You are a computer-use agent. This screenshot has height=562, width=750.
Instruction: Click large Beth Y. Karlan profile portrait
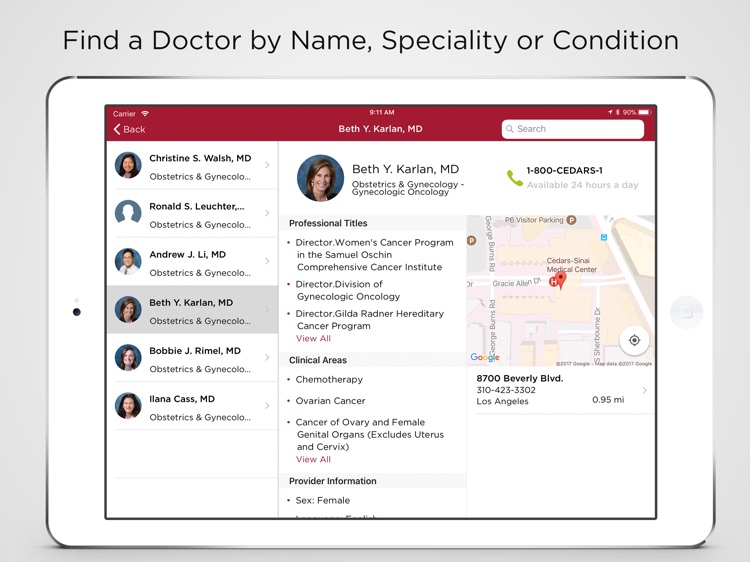320,178
